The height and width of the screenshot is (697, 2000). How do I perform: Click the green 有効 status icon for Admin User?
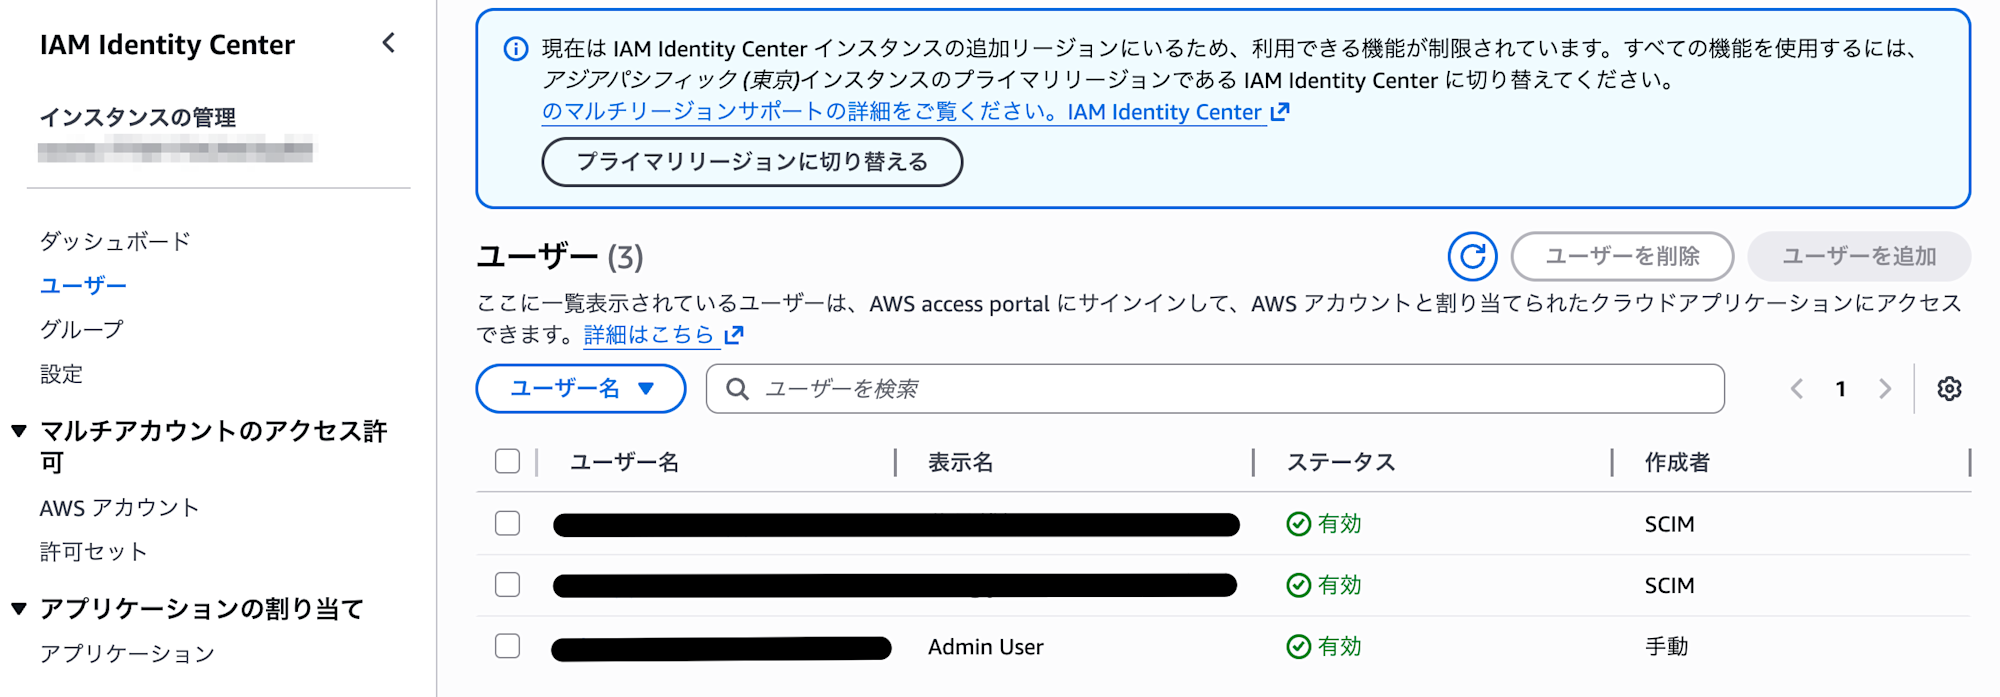[1297, 647]
